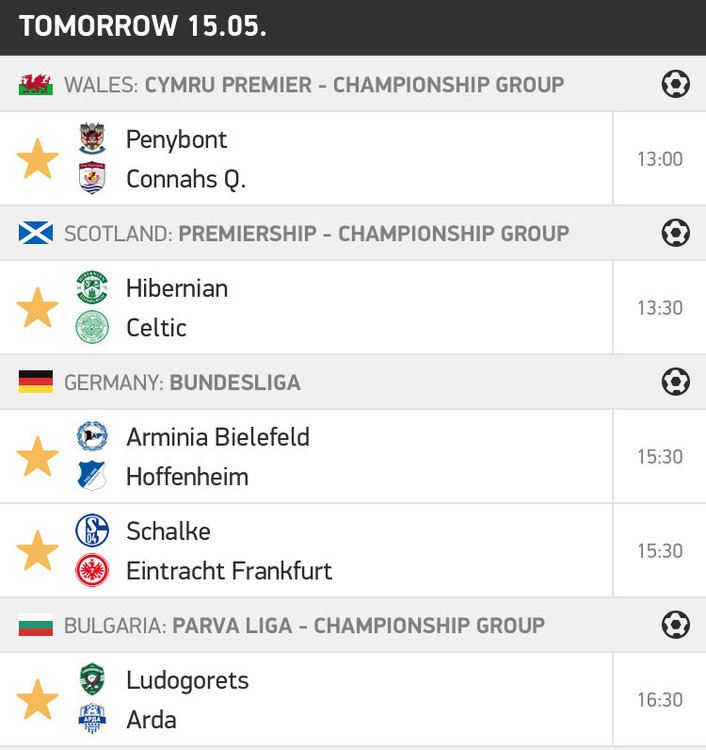
Task: Toggle favorite star for Schalke vs Eintracht Frankfurt
Action: pos(38,551)
